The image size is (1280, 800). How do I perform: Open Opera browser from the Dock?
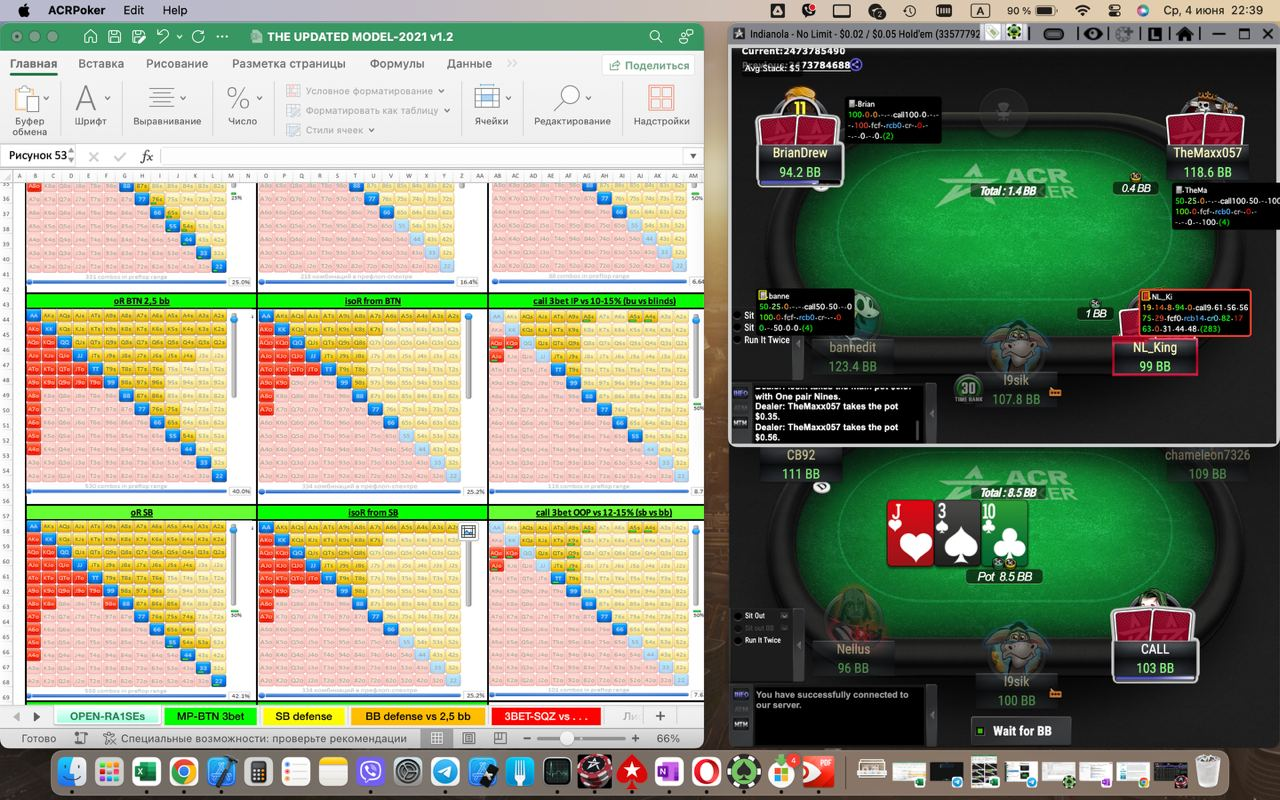pyautogui.click(x=706, y=772)
